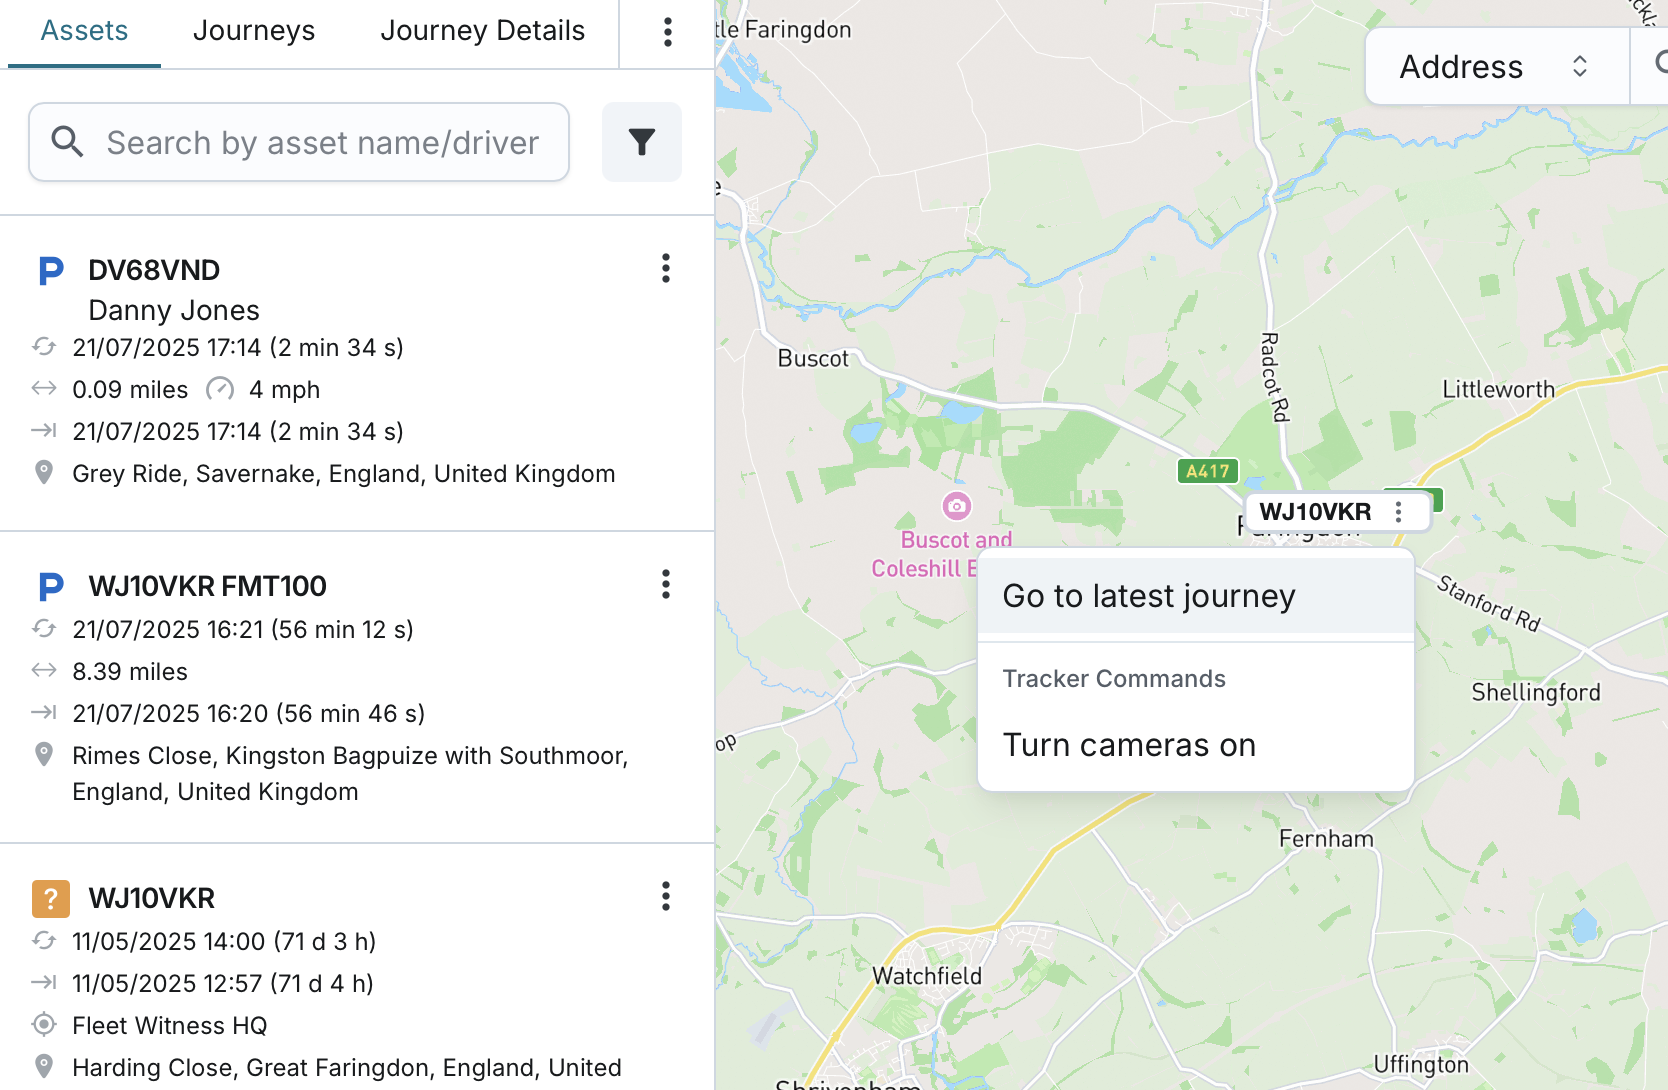Open WJ10VKR FMT100 options menu
The width and height of the screenshot is (1668, 1090).
click(665, 584)
